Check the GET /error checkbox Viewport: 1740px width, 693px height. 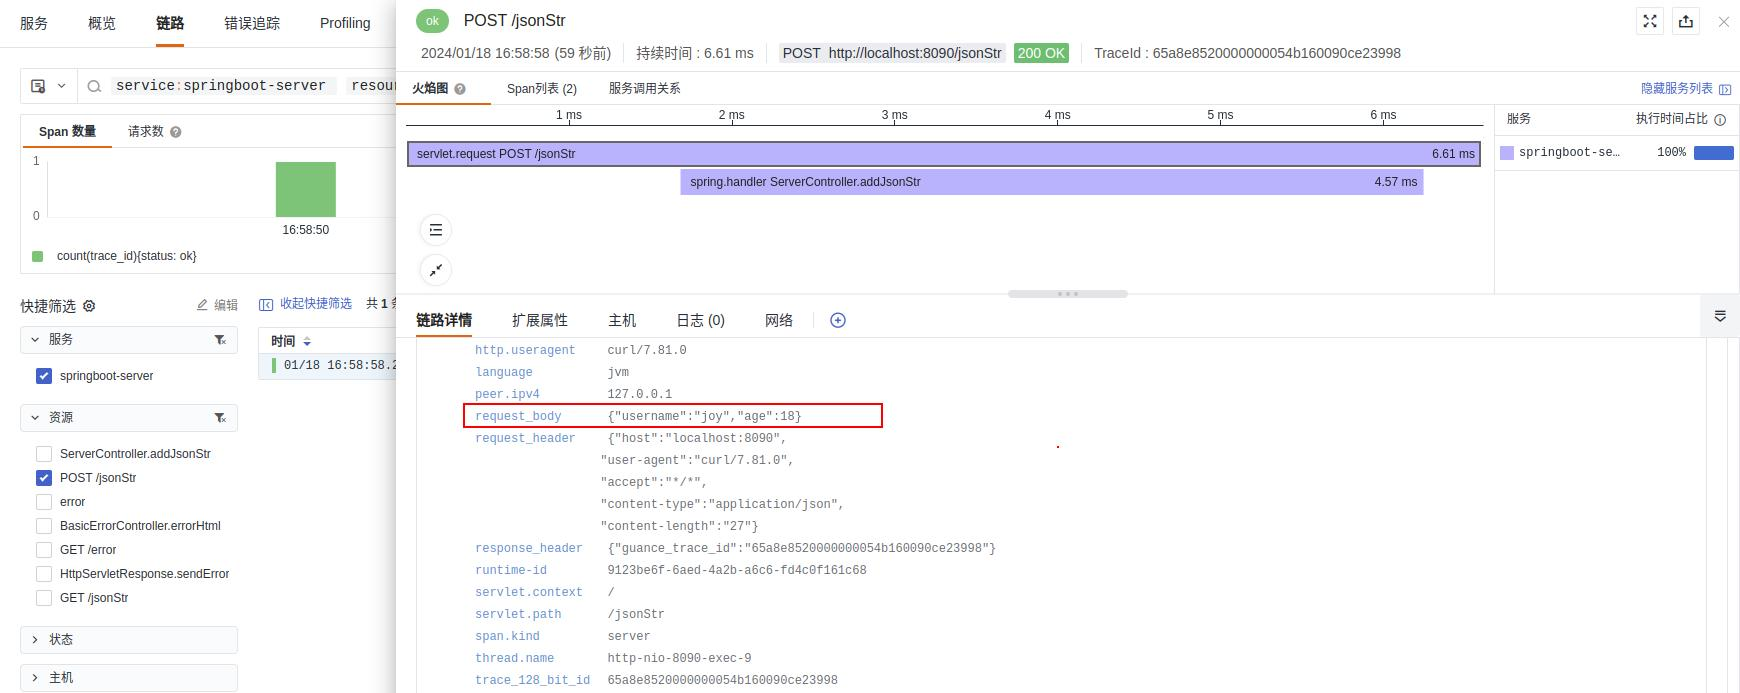click(44, 550)
